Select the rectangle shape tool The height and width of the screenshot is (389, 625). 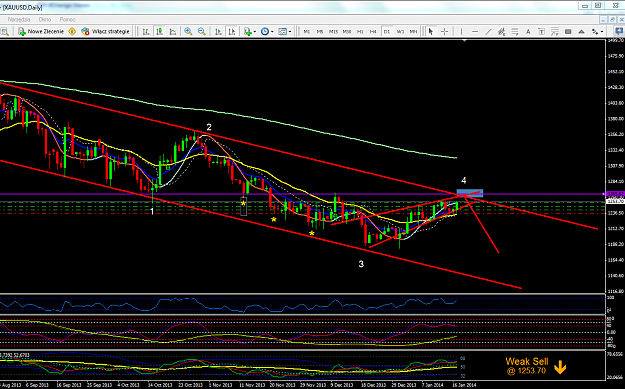point(568,31)
